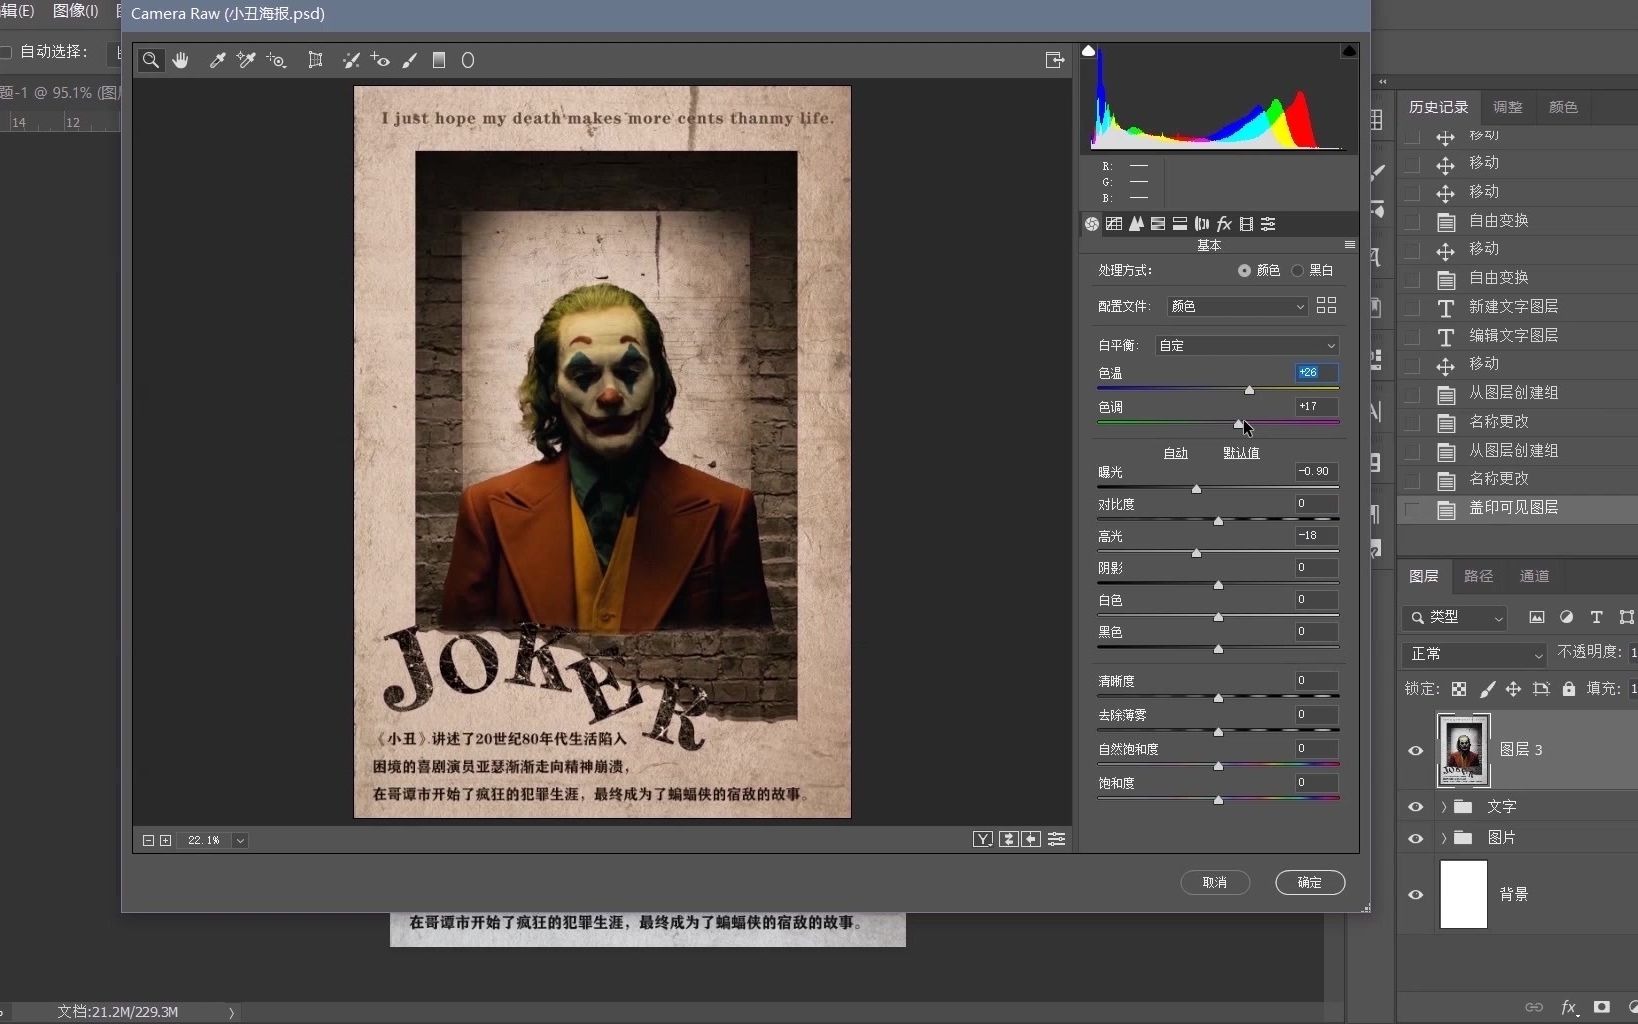Viewport: 1638px width, 1024px height.
Task: Open the Effects (fx) panel tab
Action: pyautogui.click(x=1224, y=224)
